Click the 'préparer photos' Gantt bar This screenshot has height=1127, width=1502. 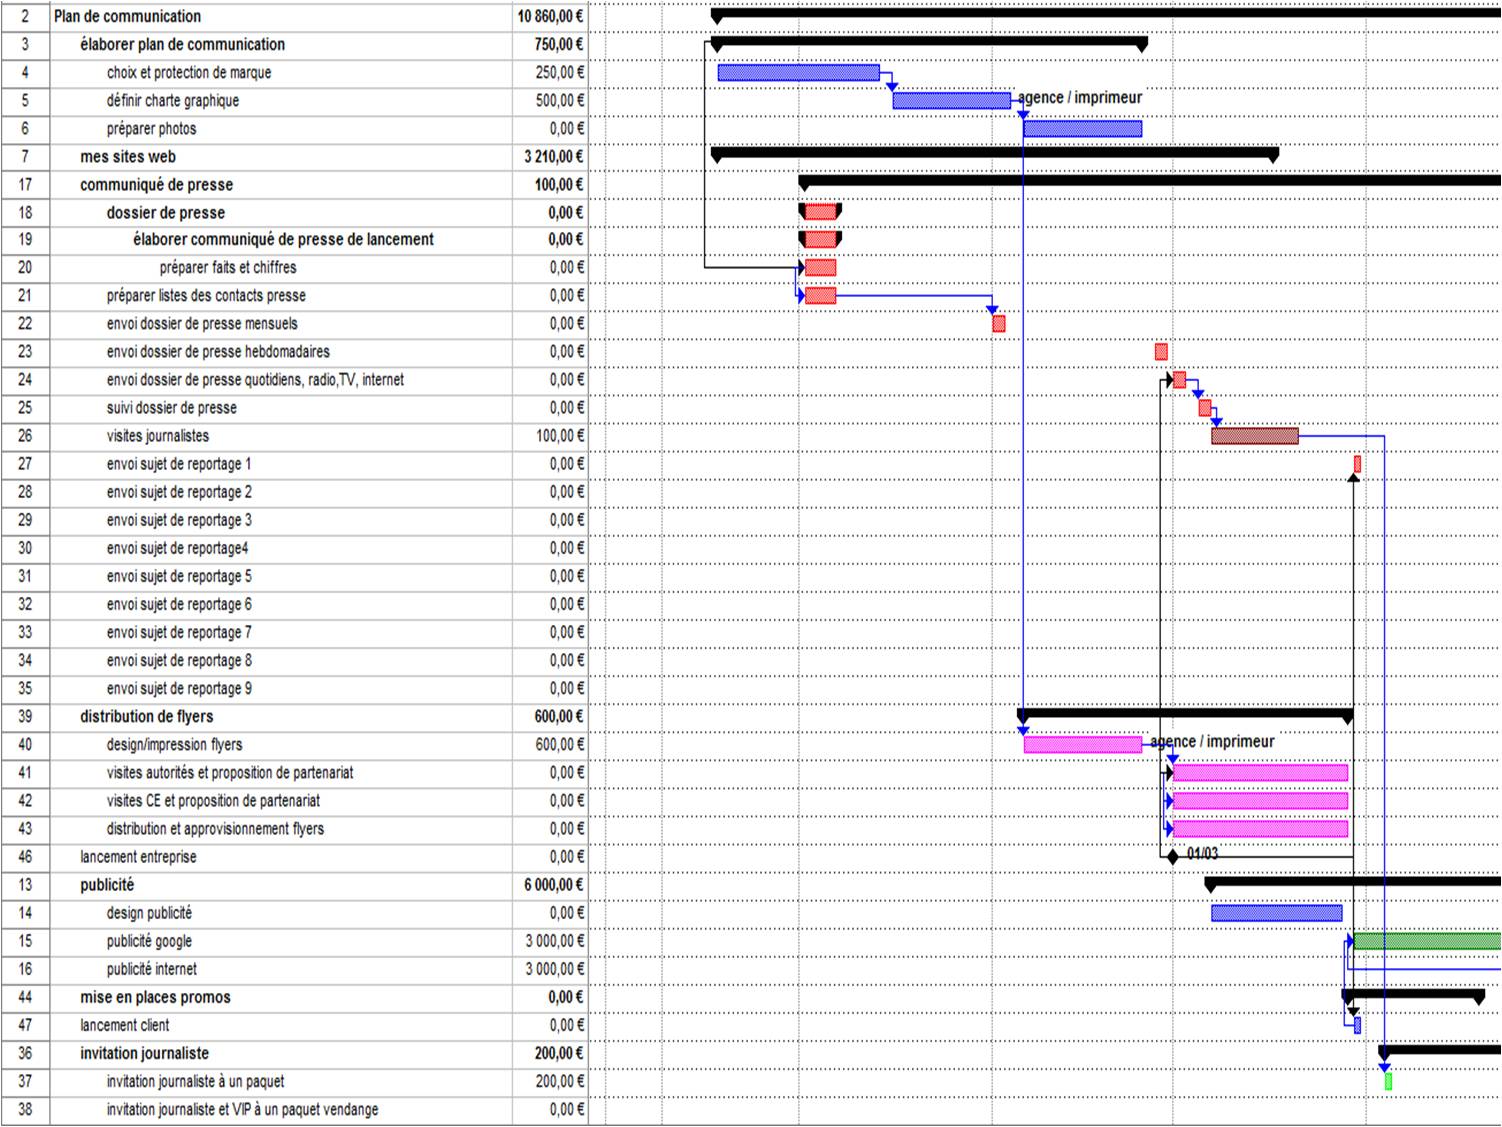1083,129
